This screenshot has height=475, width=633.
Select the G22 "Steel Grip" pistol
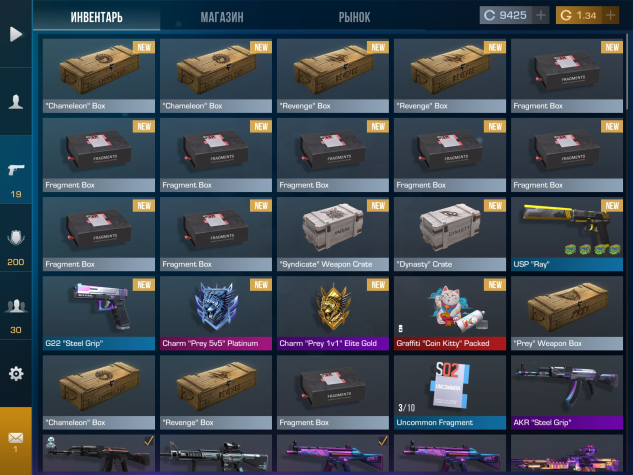[x=99, y=313]
